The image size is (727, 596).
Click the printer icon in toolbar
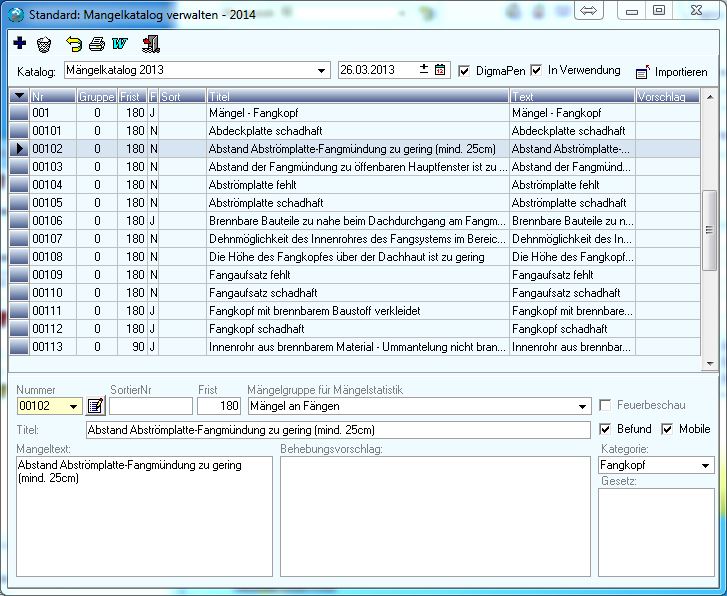point(96,45)
